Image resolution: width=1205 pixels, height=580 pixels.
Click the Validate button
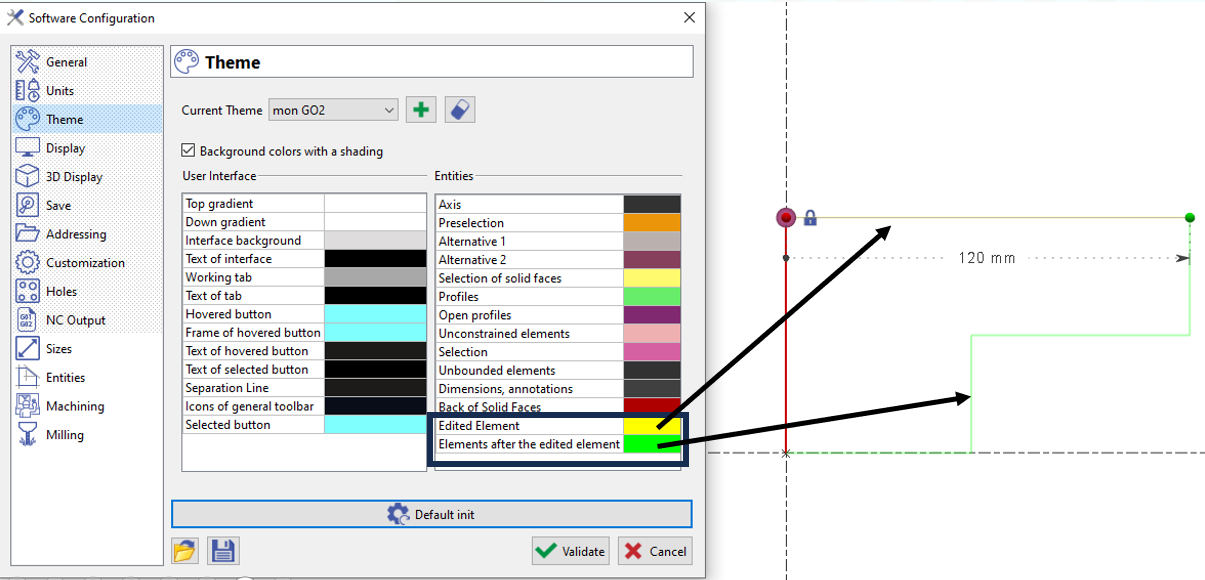click(570, 550)
